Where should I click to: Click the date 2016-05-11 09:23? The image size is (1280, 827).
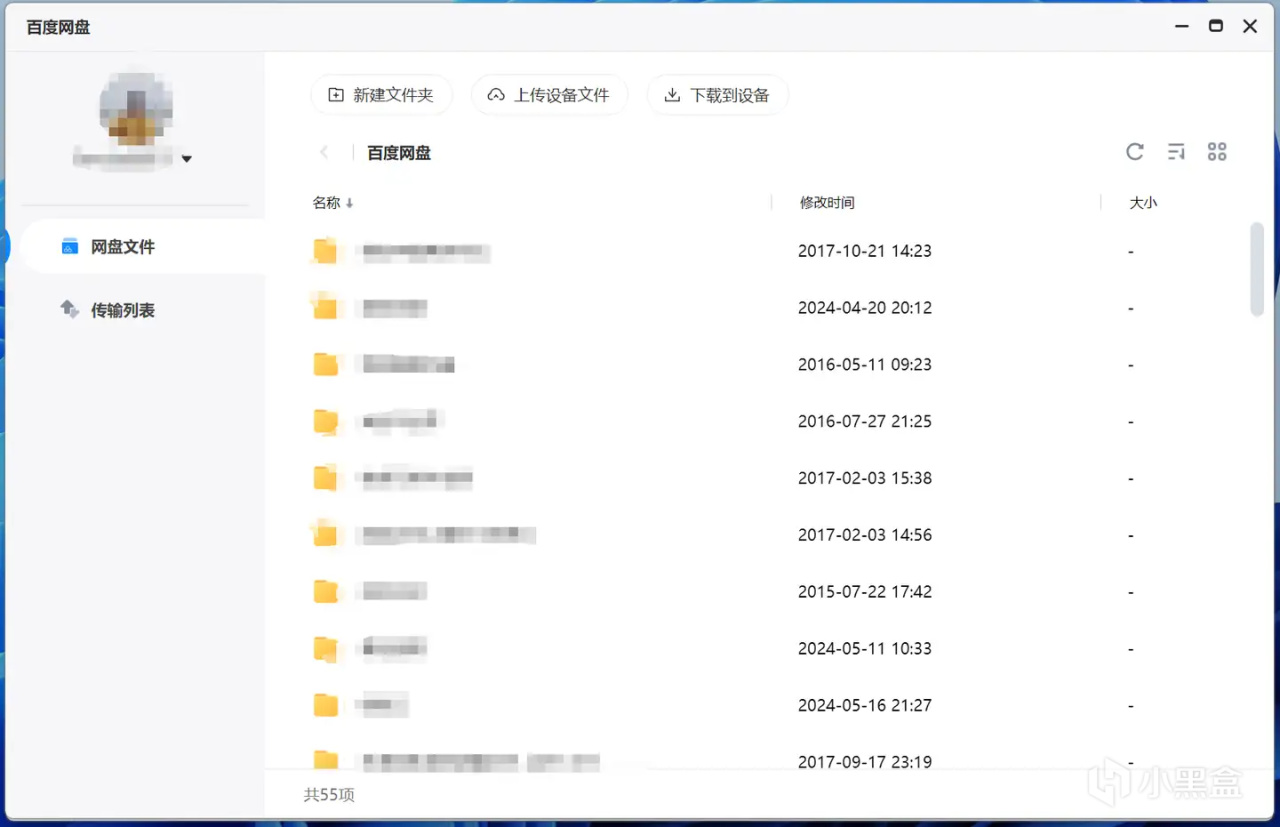(865, 365)
